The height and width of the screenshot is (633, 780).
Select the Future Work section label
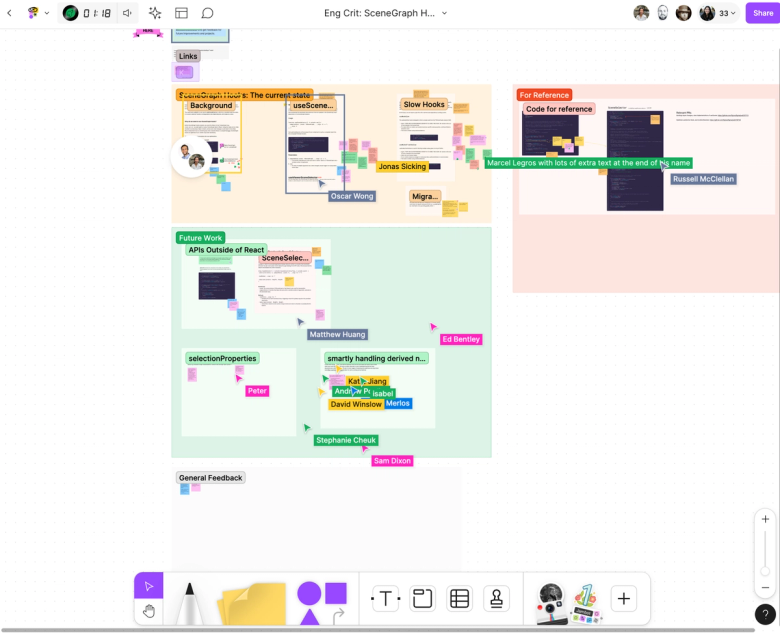pyautogui.click(x=200, y=238)
